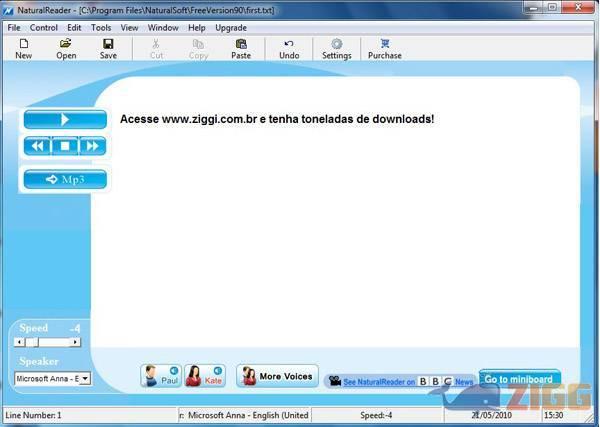Screen dimensions: 600x427
Task: Skip forward to the next sentence
Action: click(x=93, y=146)
